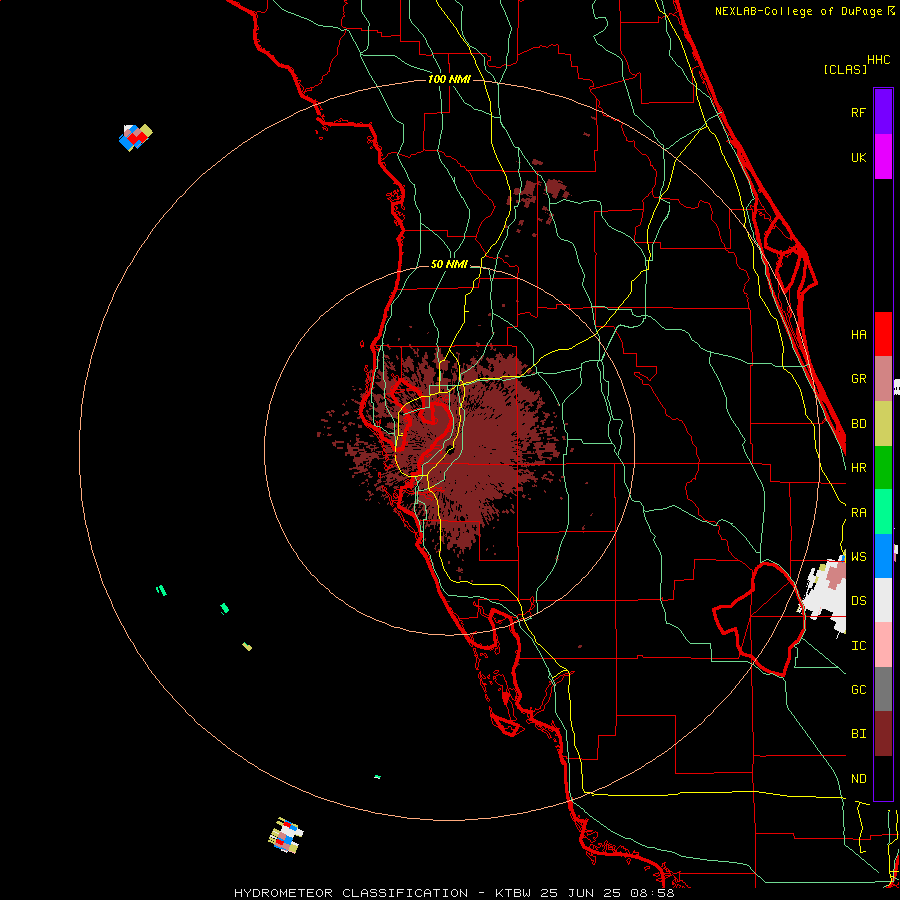Click the BI legend label
Viewport: 900px width, 900px height.
point(858,734)
